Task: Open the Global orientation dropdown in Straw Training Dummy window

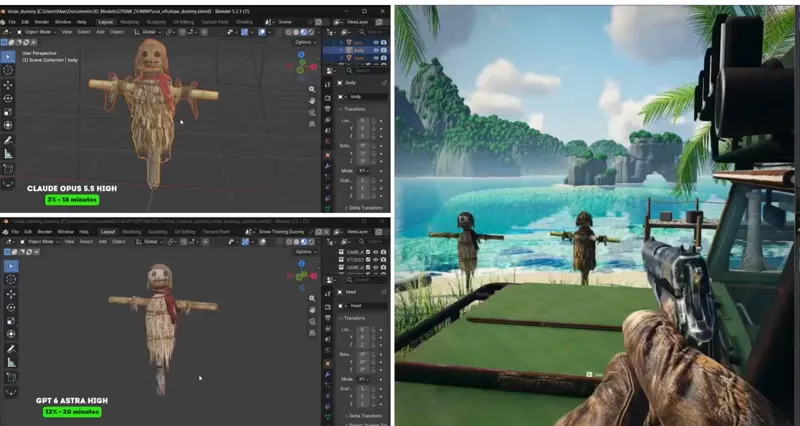Action: tap(149, 241)
